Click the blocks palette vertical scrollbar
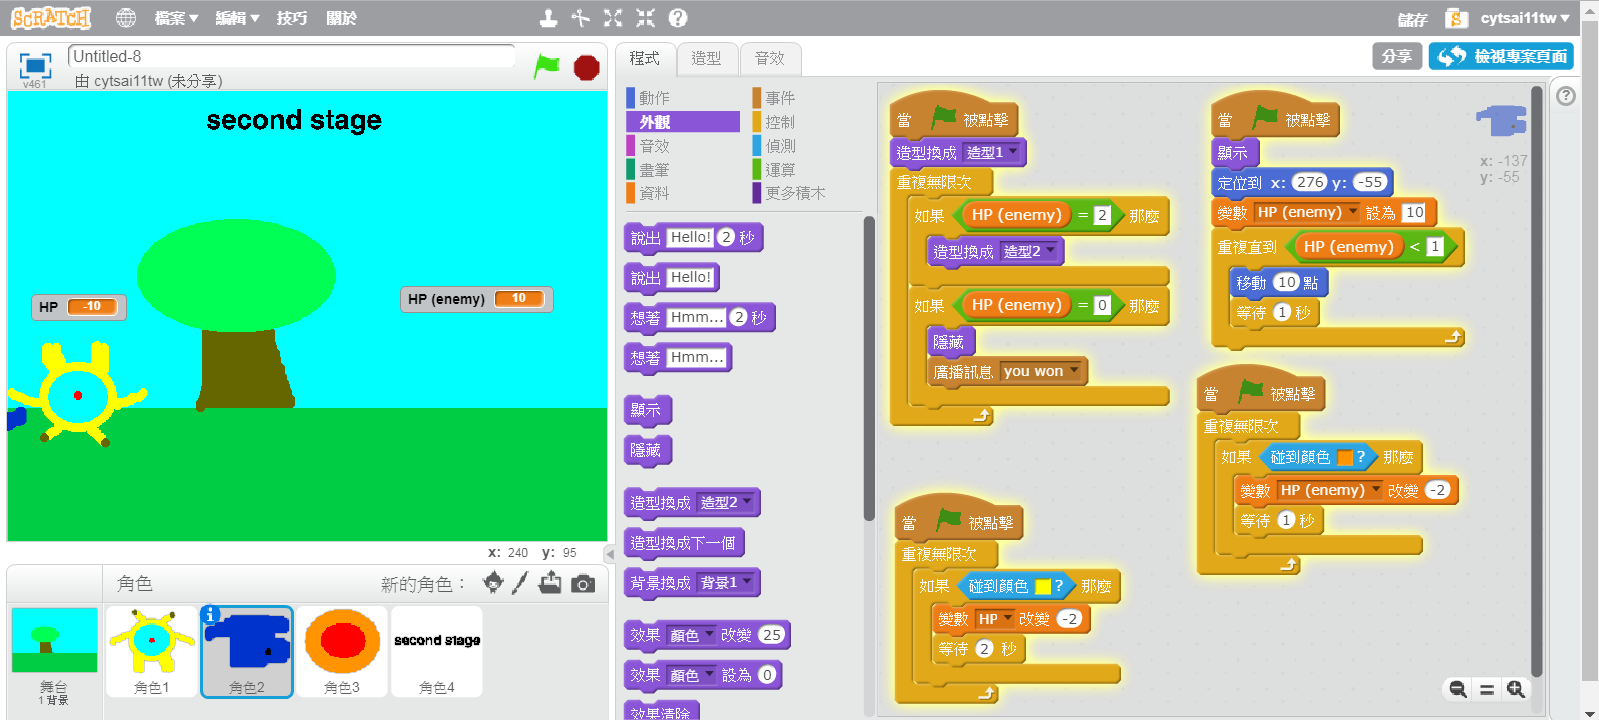 [x=869, y=368]
